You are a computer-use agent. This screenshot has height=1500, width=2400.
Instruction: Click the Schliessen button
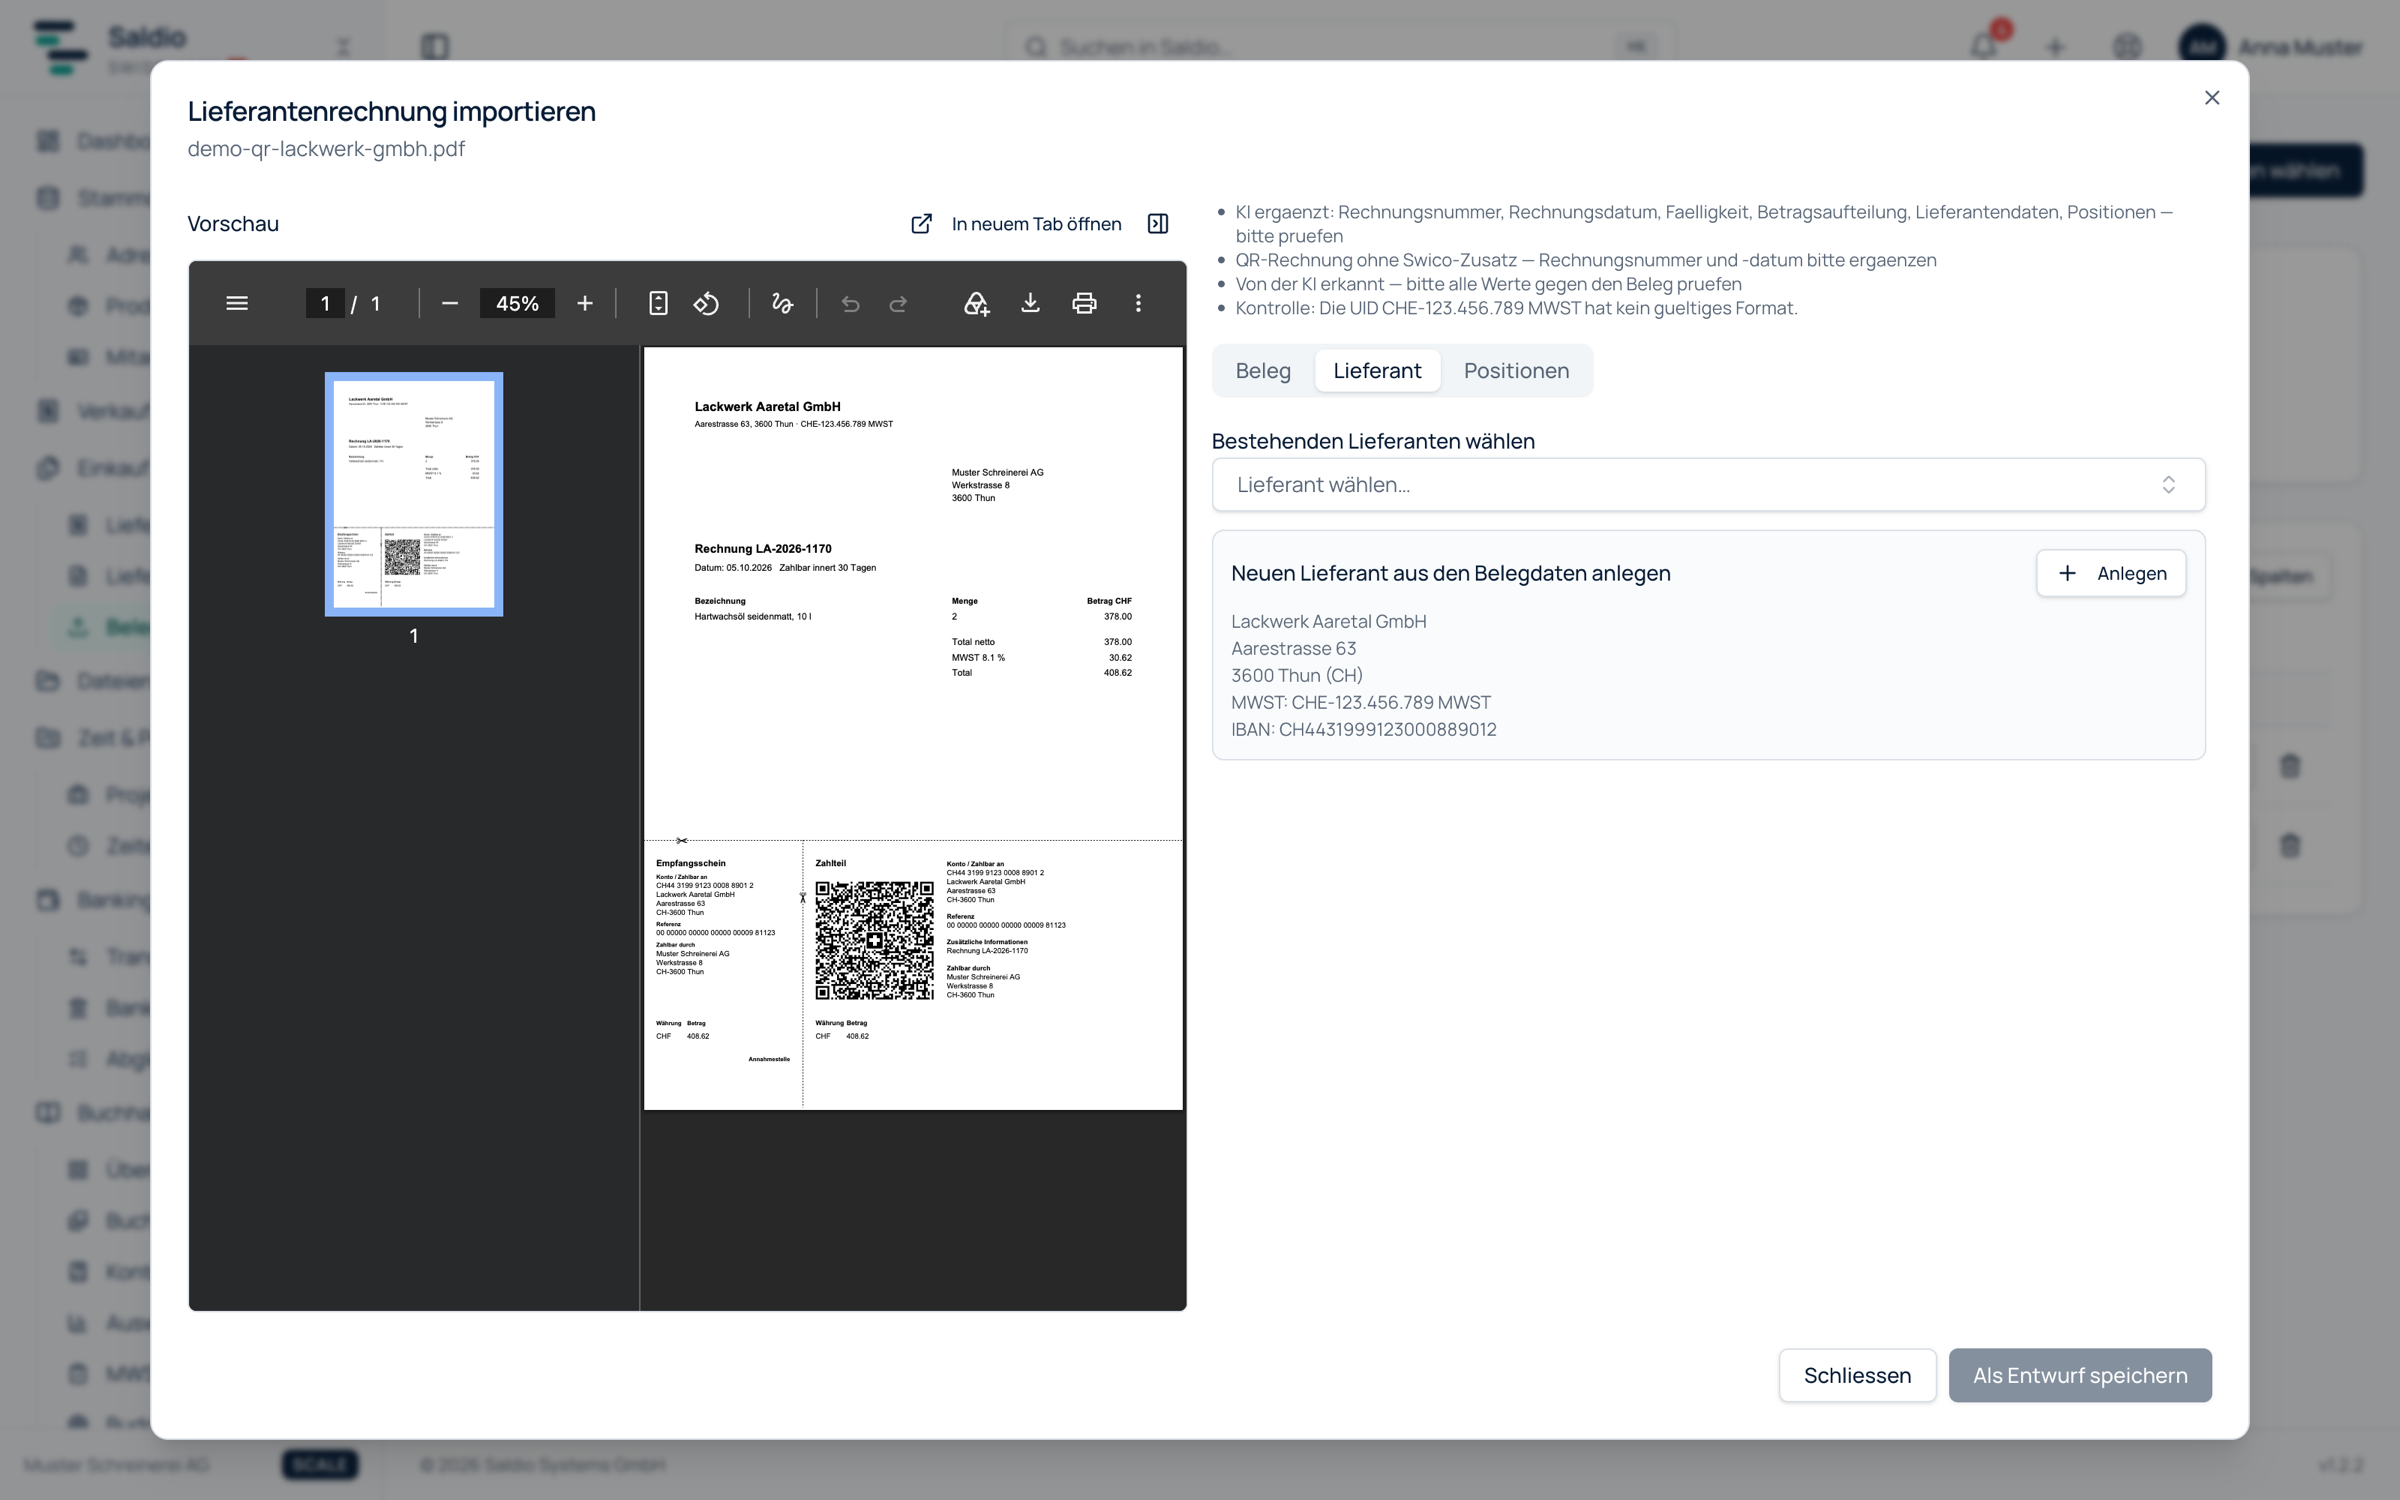[x=1857, y=1375]
